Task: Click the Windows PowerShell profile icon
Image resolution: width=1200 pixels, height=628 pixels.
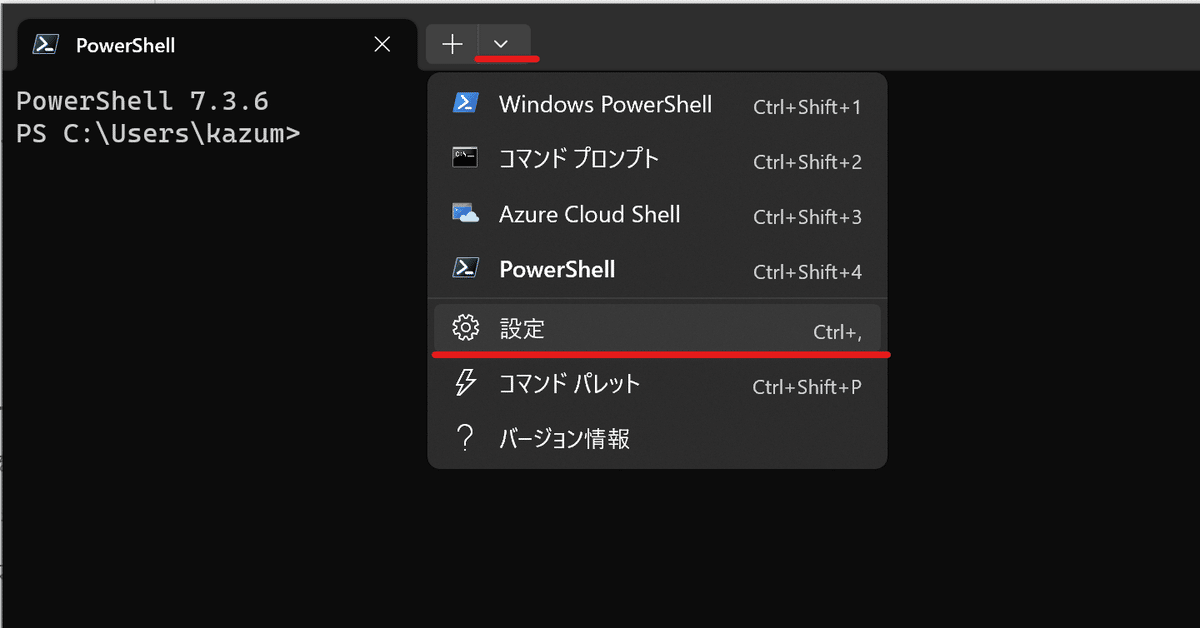Action: click(x=464, y=104)
